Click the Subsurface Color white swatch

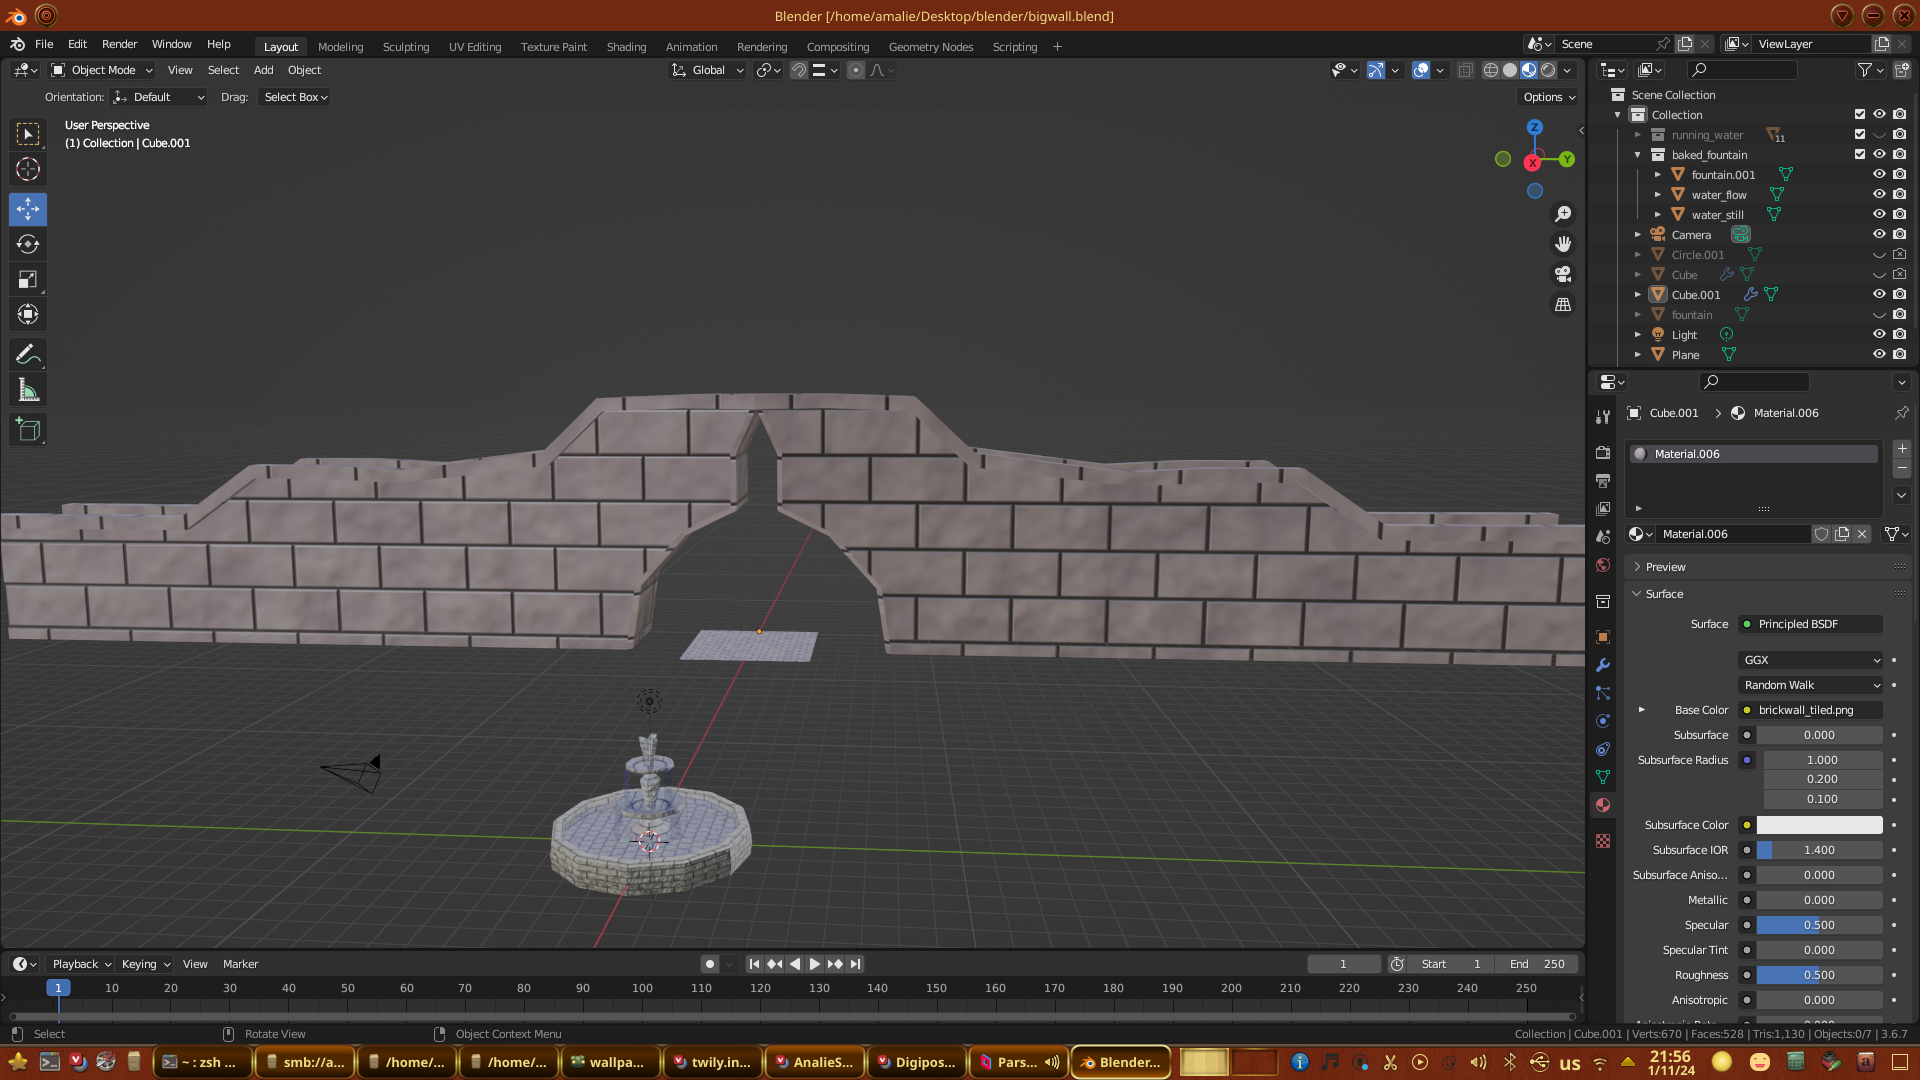tap(1819, 825)
